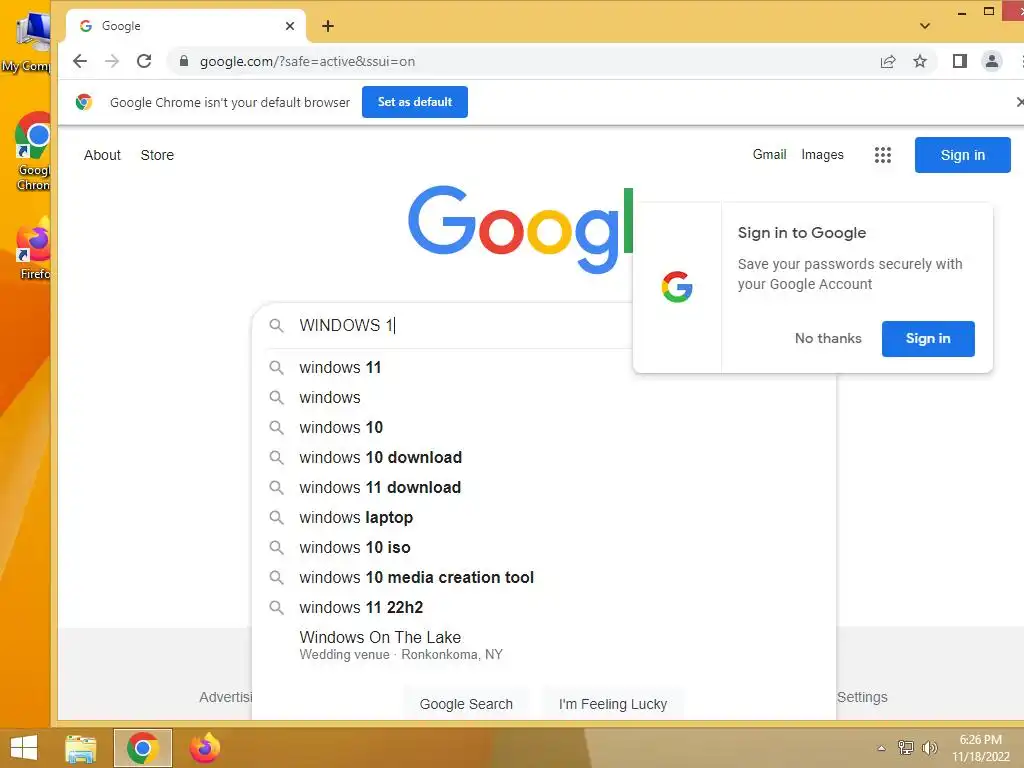The width and height of the screenshot is (1024, 768).
Task: Open File Explorer from the taskbar
Action: click(81, 748)
